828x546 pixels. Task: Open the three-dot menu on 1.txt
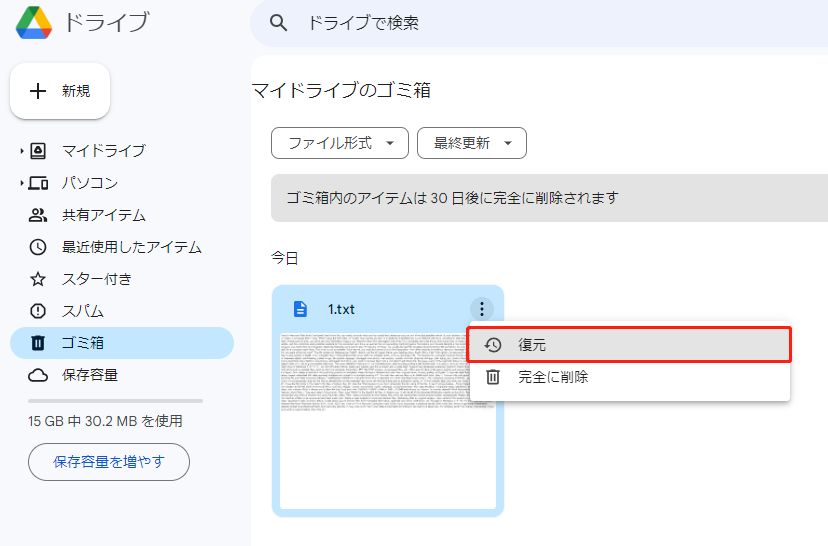coord(482,309)
